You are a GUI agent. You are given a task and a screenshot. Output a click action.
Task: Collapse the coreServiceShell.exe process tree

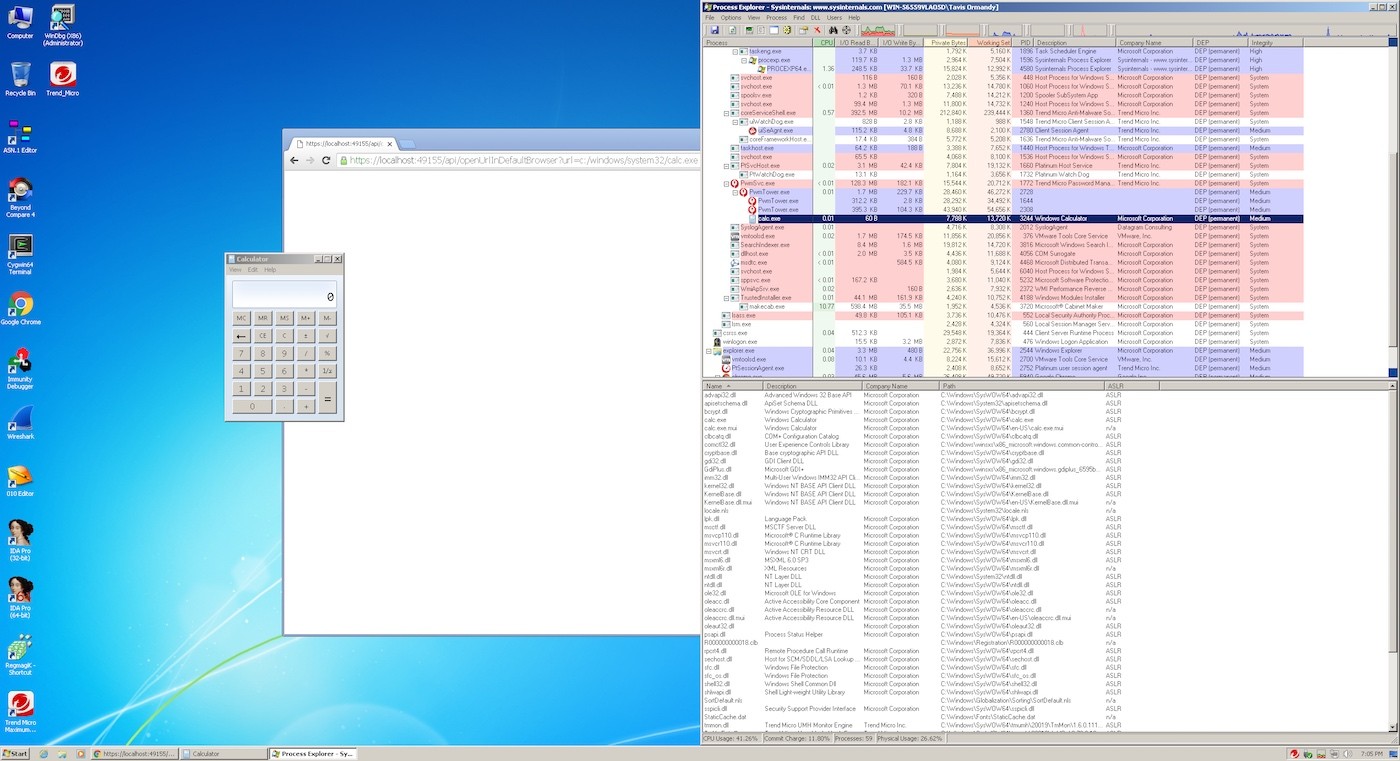tap(727, 113)
